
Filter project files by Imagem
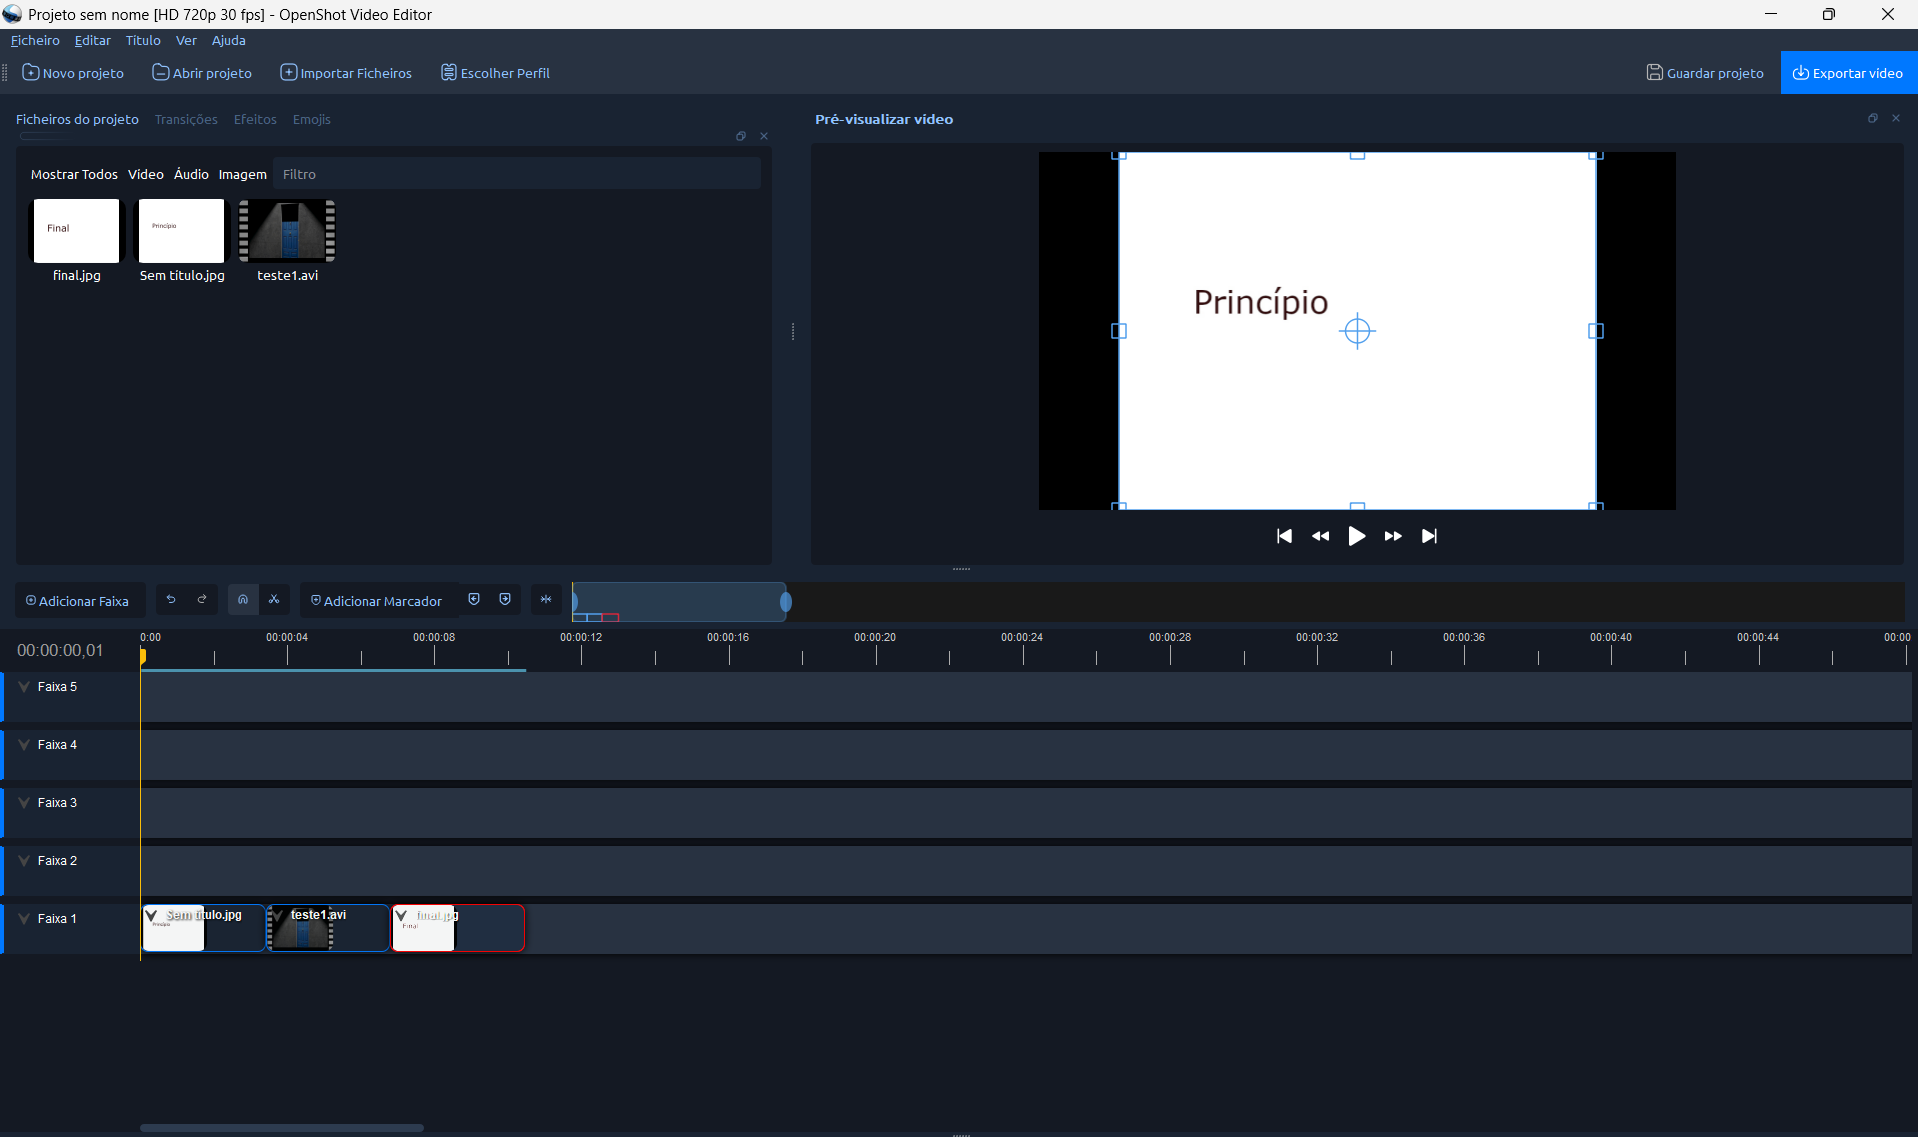point(243,174)
